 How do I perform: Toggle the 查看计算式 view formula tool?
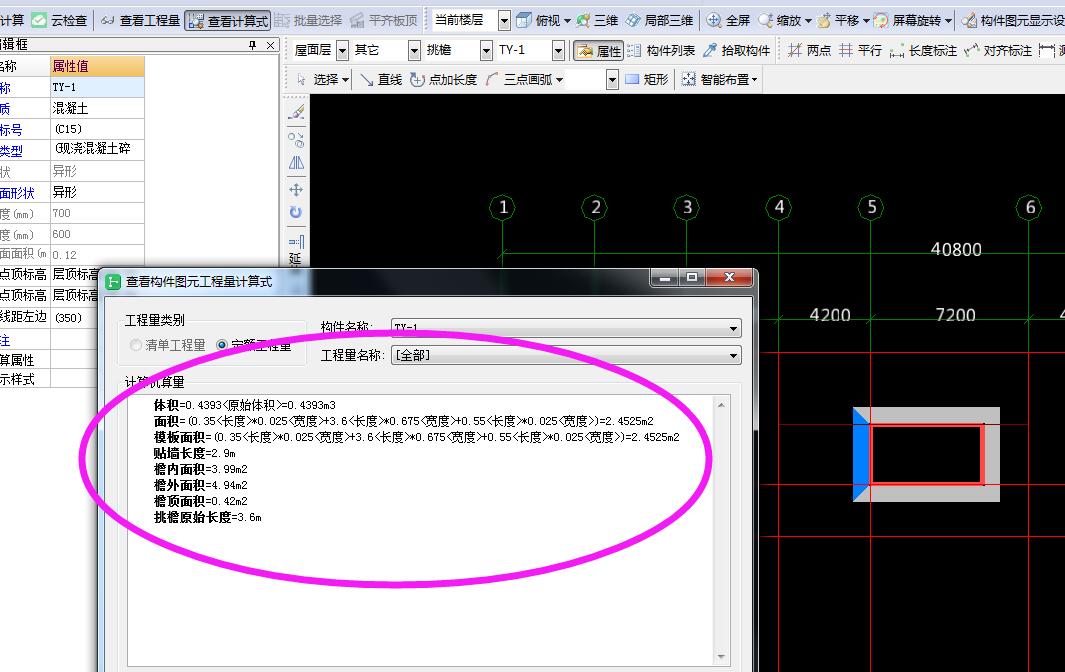click(x=228, y=21)
